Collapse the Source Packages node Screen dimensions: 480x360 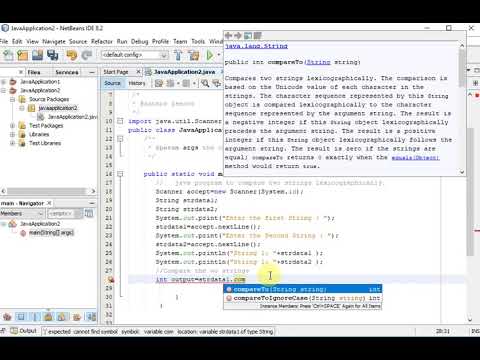tap(12, 99)
